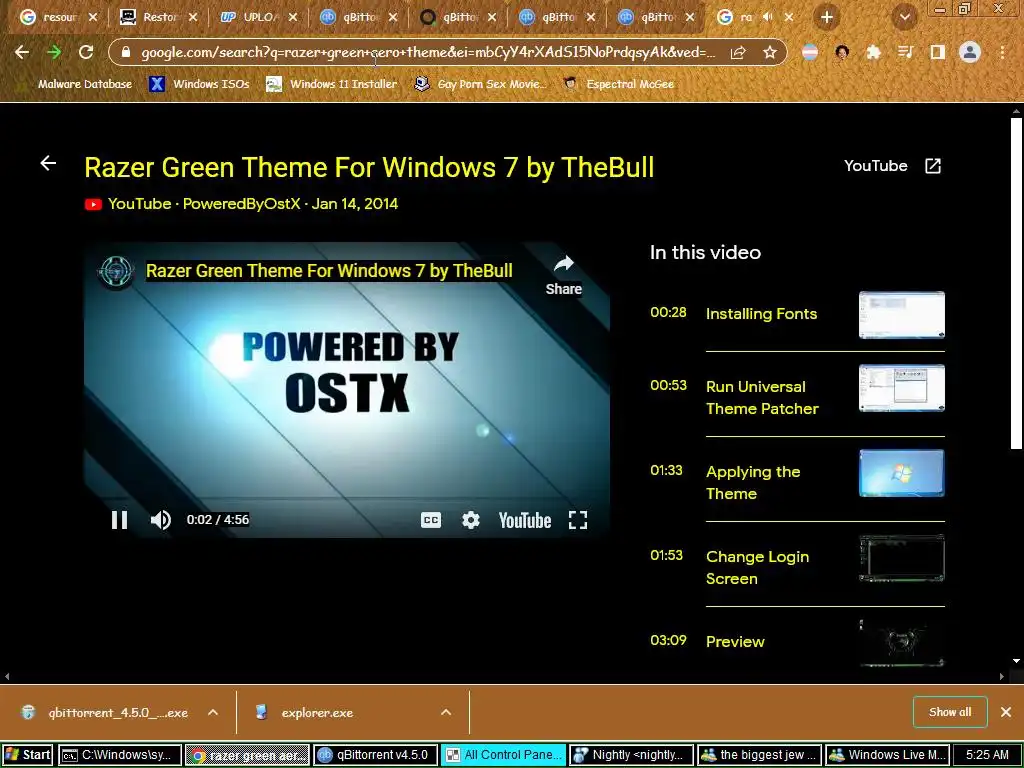Open a new tab with plus button
The width and height of the screenshot is (1024, 768).
click(x=827, y=17)
